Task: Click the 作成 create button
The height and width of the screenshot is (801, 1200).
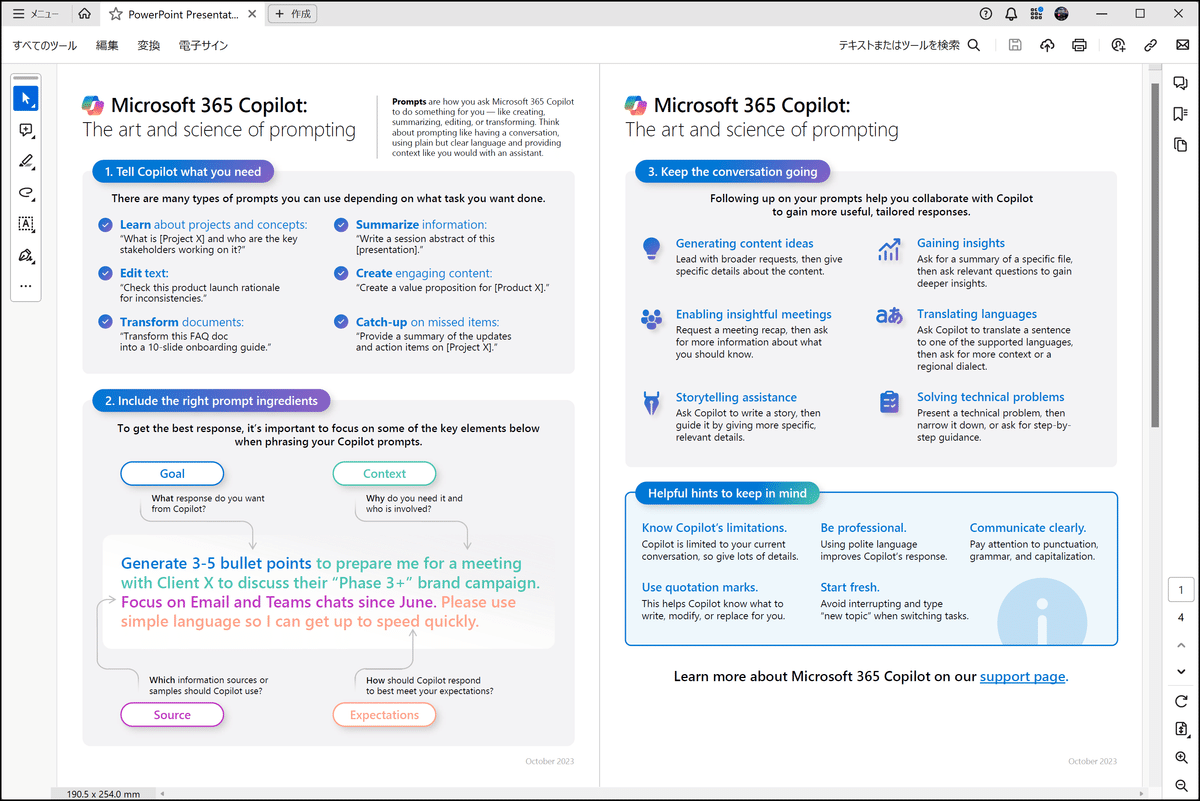Action: (293, 15)
